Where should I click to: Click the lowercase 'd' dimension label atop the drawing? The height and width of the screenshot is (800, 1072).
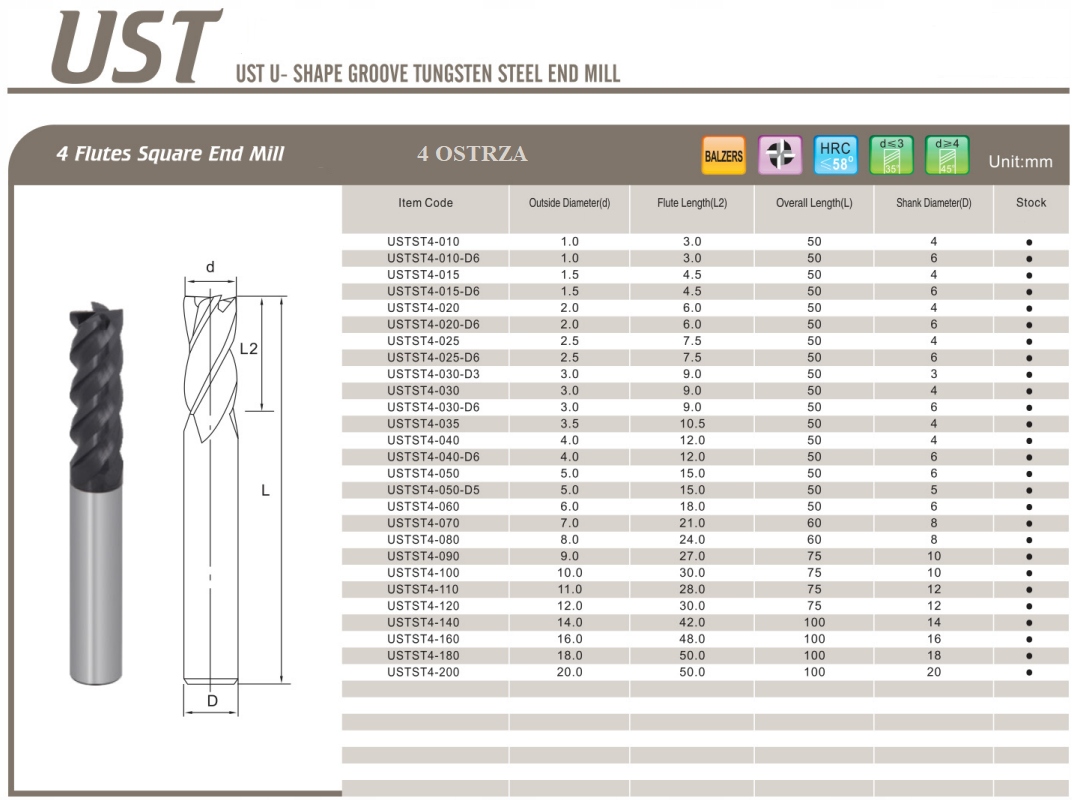[x=211, y=267]
